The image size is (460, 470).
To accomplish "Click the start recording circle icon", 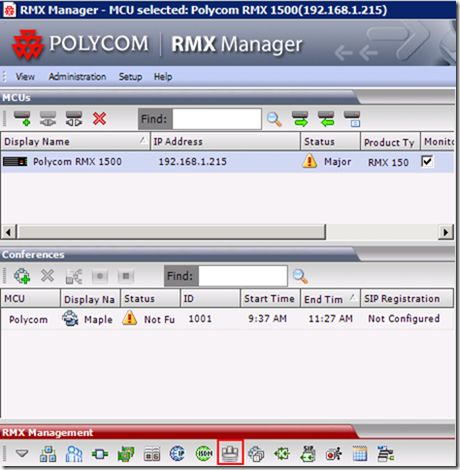I will pyautogui.click(x=100, y=276).
